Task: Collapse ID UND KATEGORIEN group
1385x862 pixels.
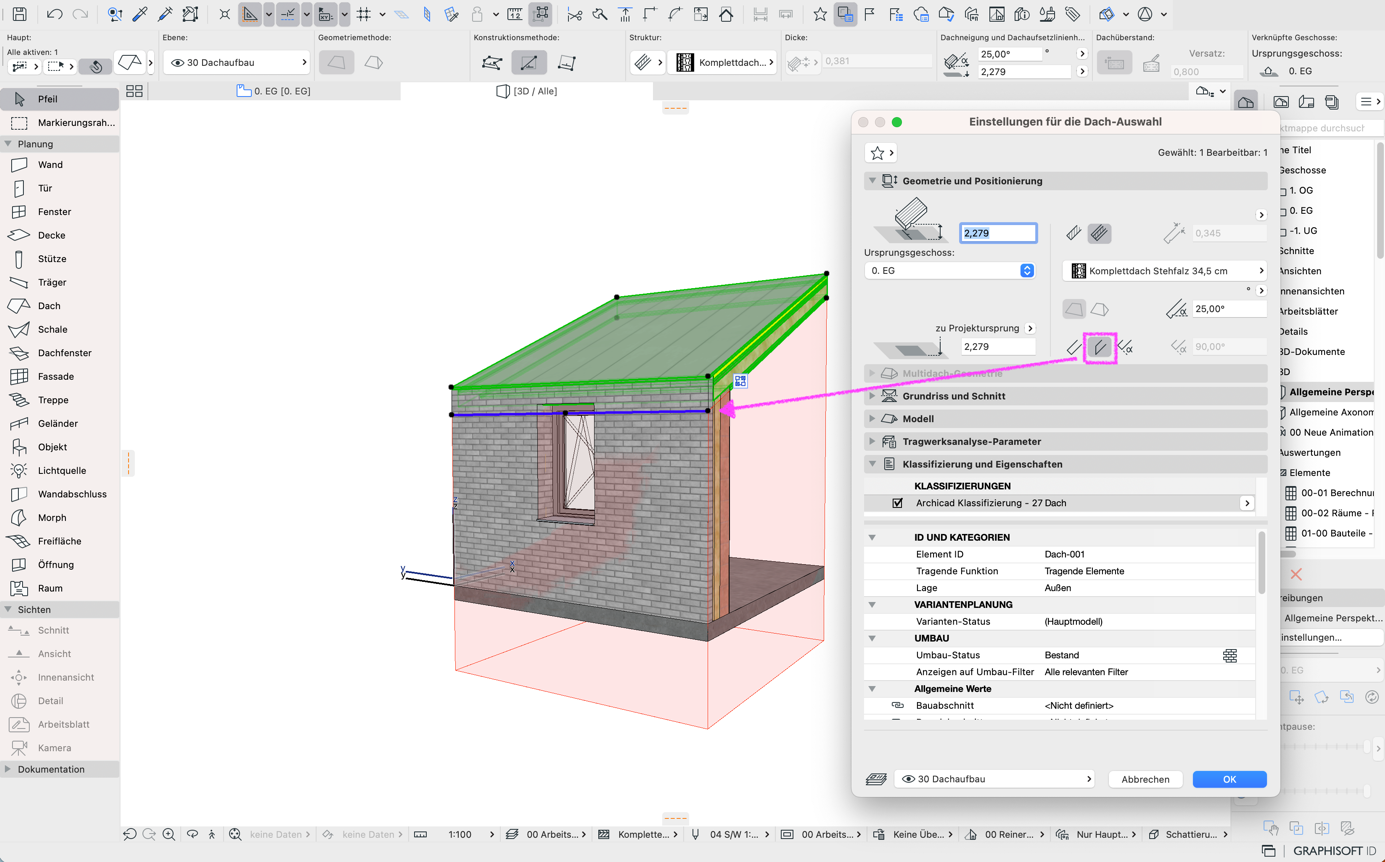Action: coord(872,537)
